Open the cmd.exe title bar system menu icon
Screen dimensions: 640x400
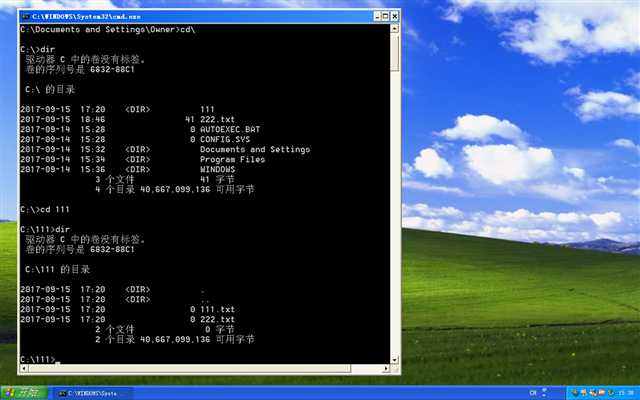(26, 17)
